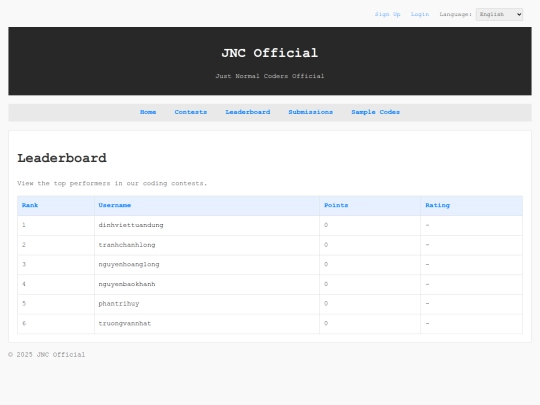The width and height of the screenshot is (540, 405).
Task: Sort by the Points column header
Action: click(336, 205)
